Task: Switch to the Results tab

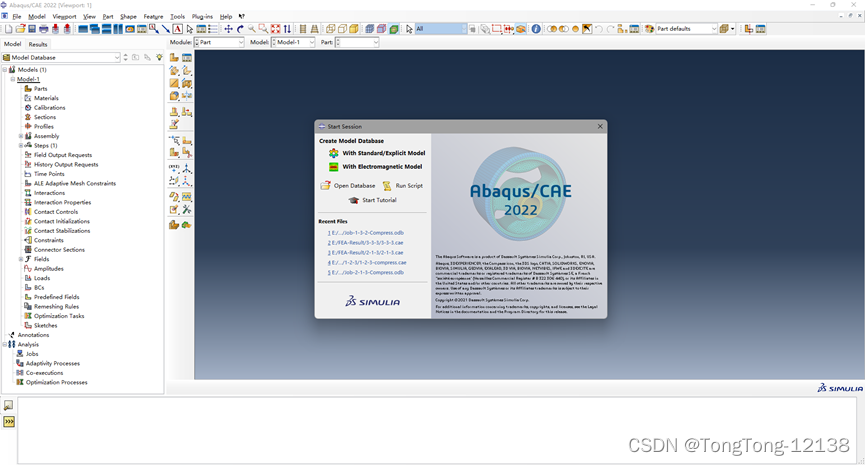Action: [x=38, y=44]
